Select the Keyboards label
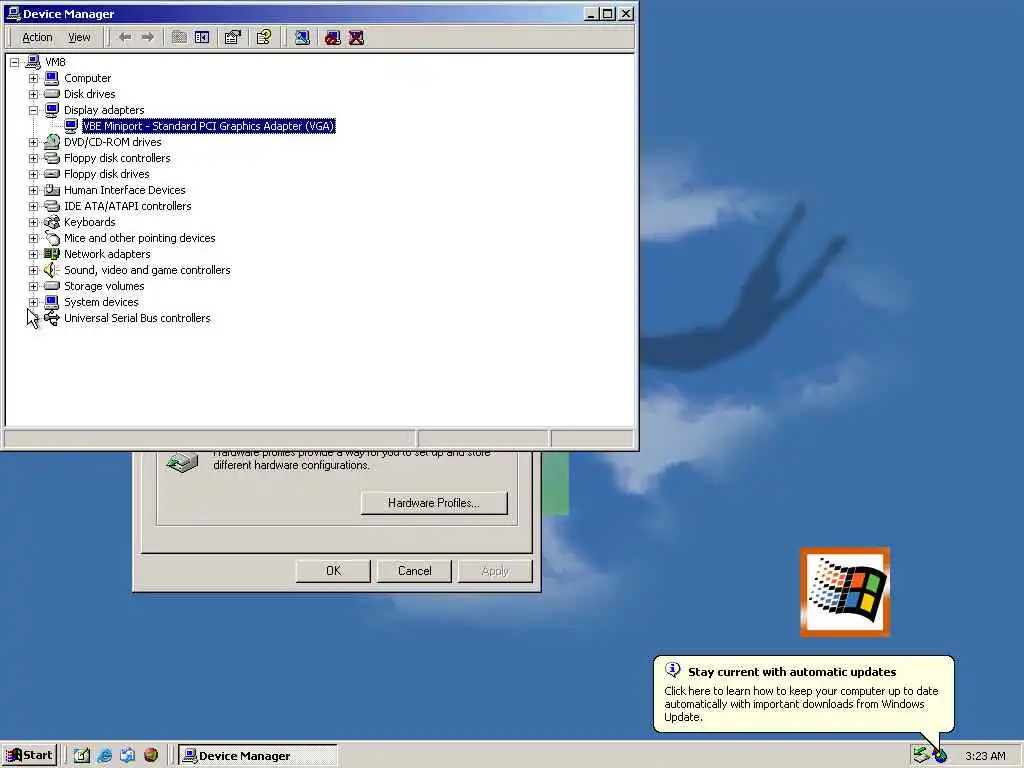 (89, 222)
